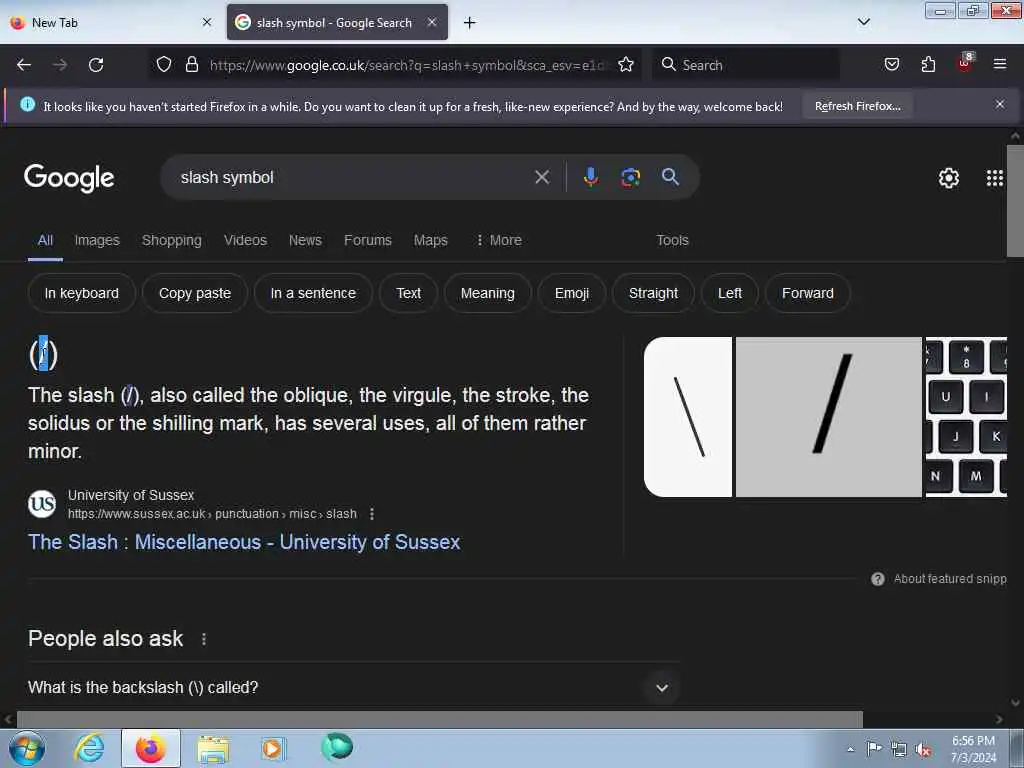Screen dimensions: 1024x768
Task: Open the Firefox hamburger menu
Action: [x=1000, y=64]
